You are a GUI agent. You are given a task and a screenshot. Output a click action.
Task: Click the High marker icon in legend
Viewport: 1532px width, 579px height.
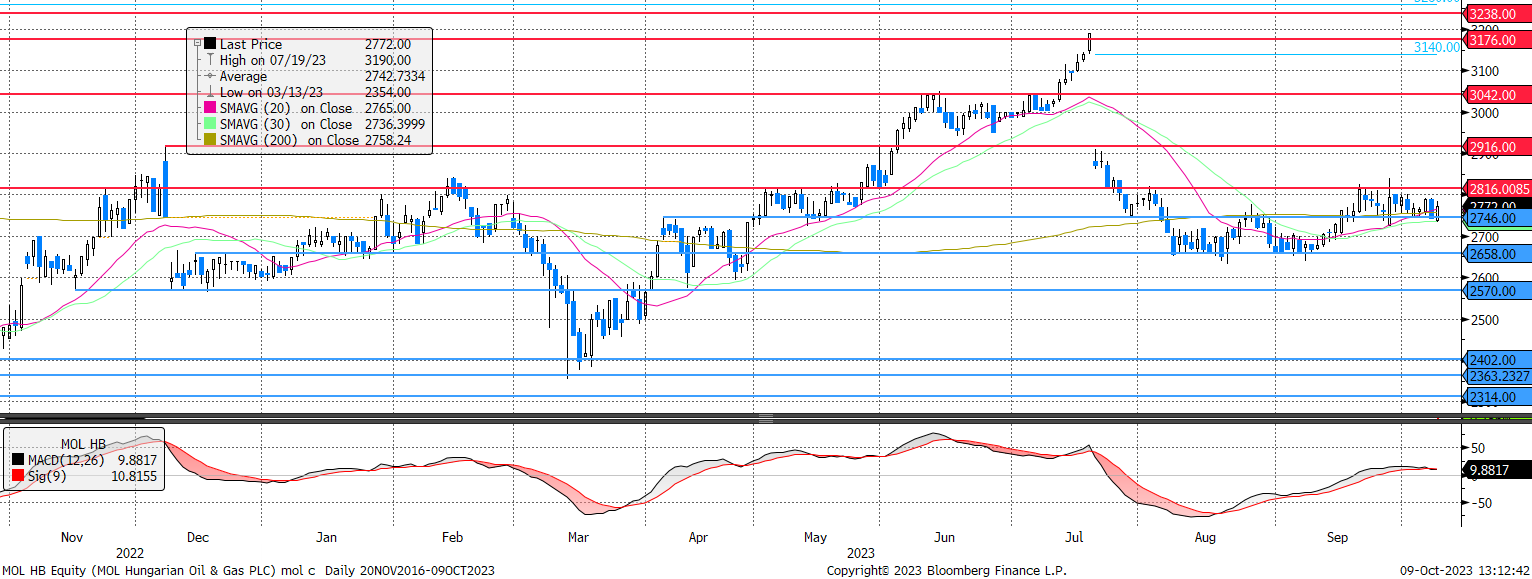[x=210, y=60]
